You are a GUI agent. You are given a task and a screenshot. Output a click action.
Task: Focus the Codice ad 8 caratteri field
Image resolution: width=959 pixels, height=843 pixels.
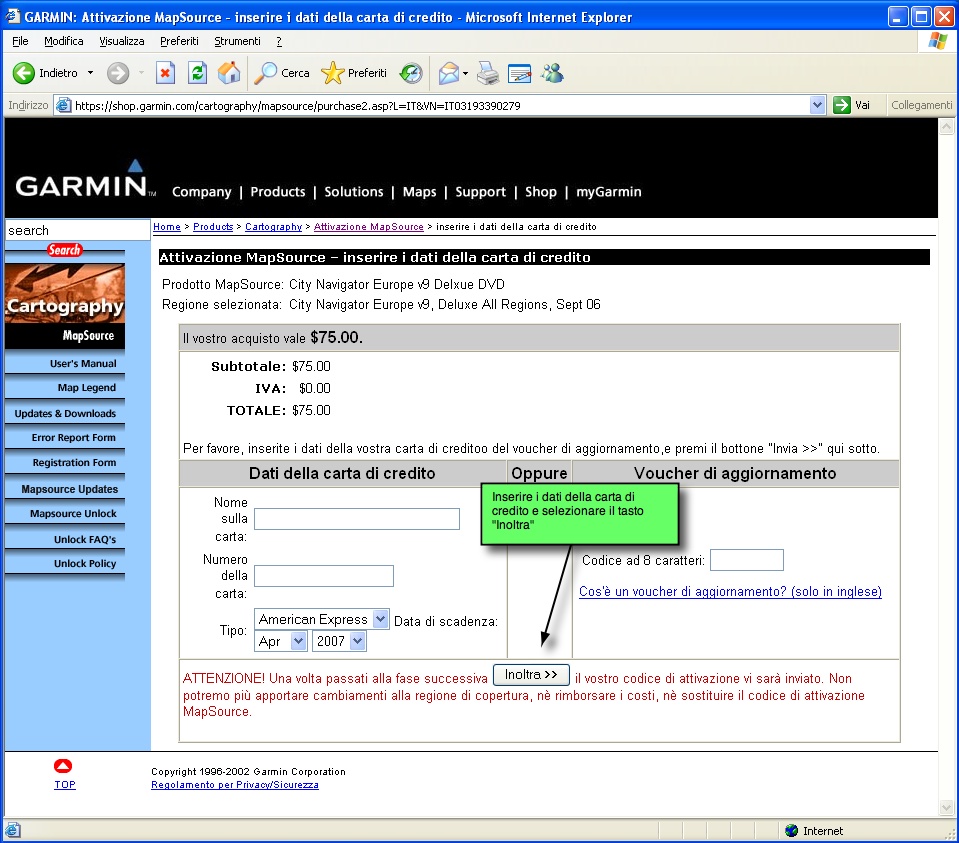point(746,560)
